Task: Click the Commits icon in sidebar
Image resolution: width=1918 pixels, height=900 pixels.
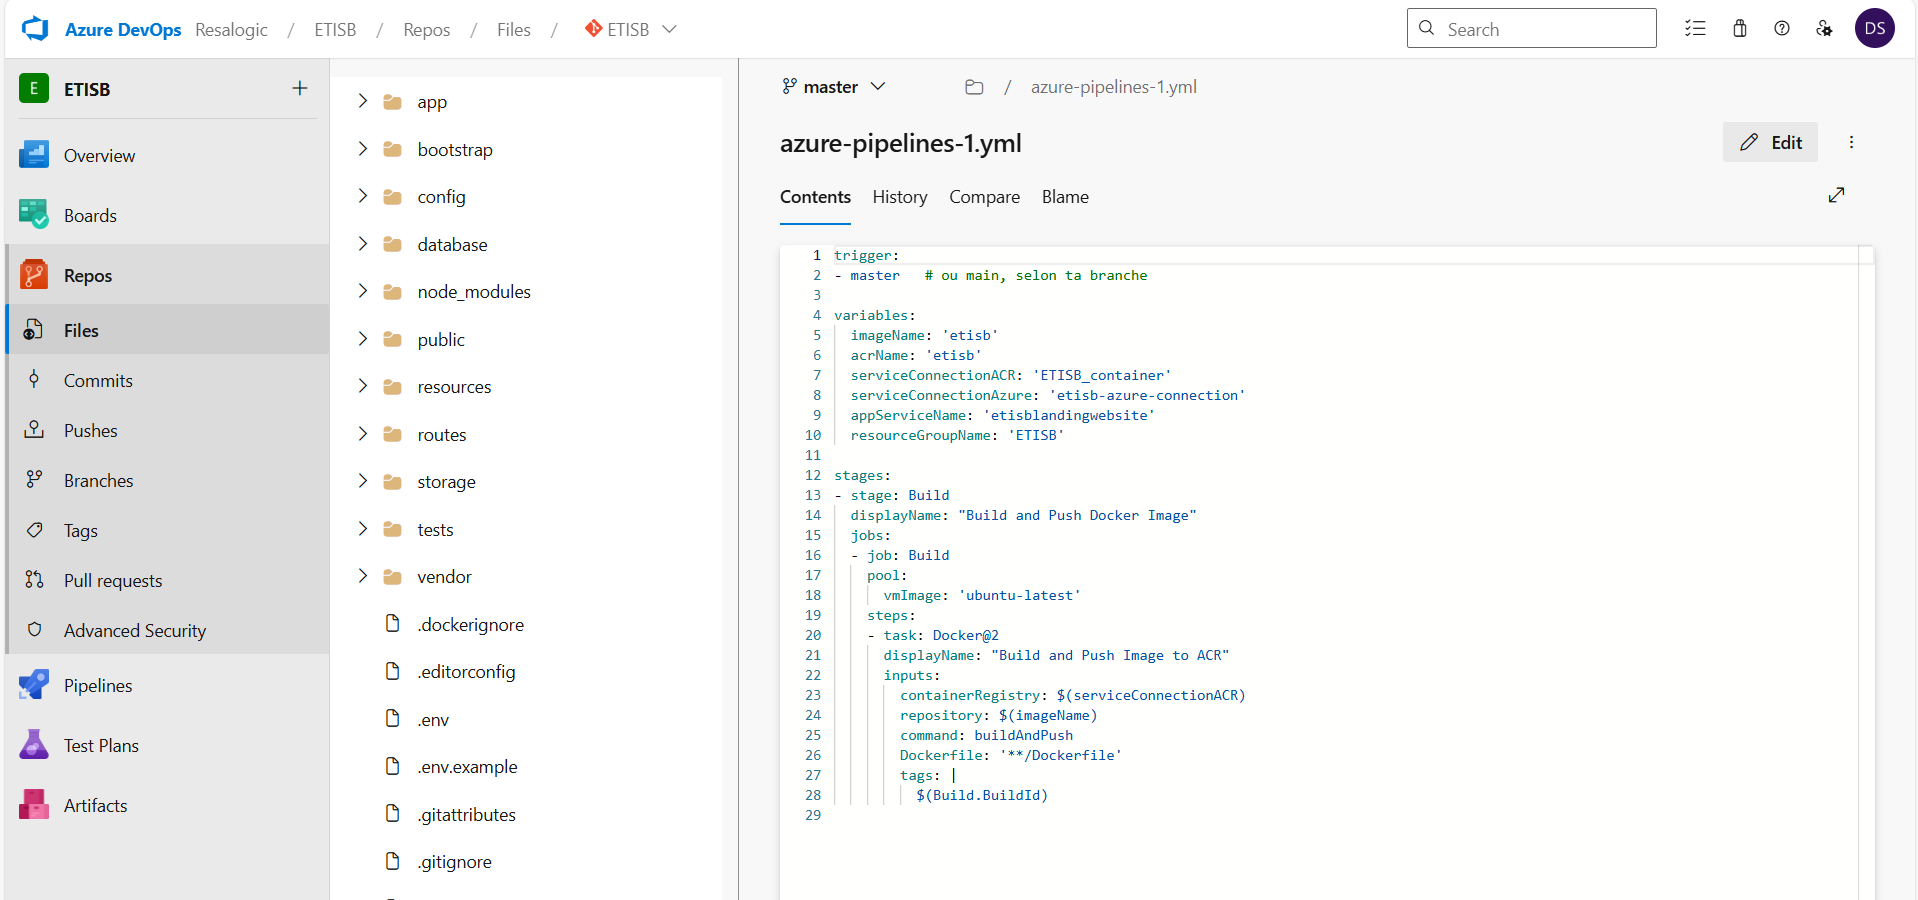Action: click(x=34, y=380)
